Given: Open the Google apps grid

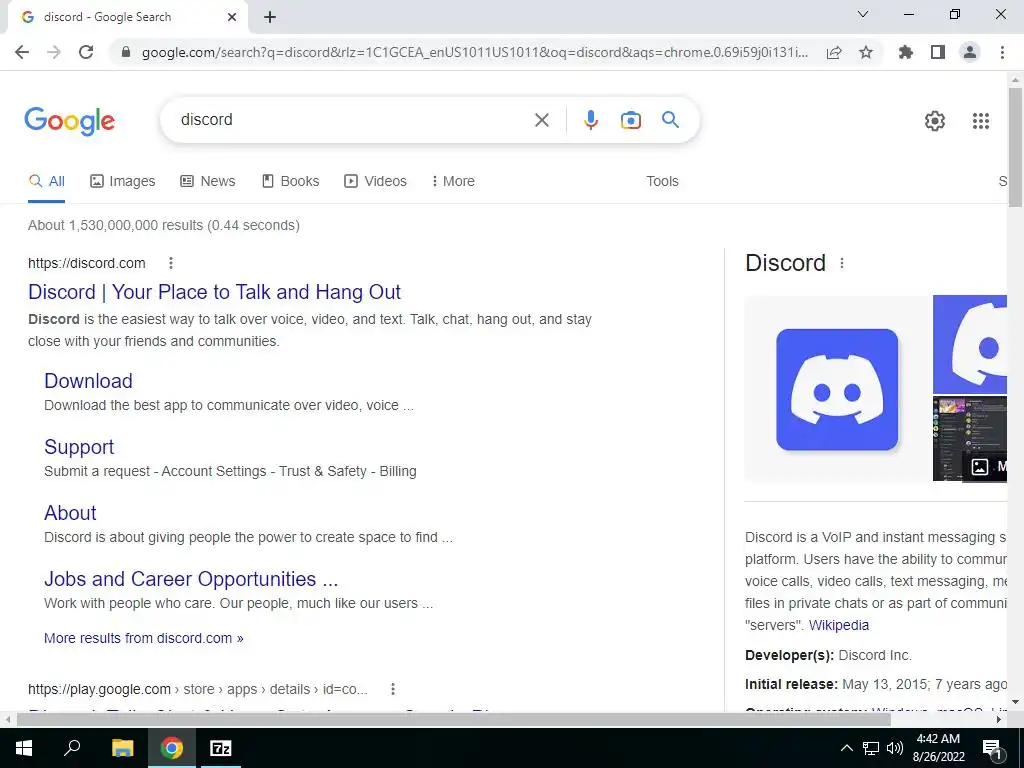Looking at the screenshot, I should [981, 121].
